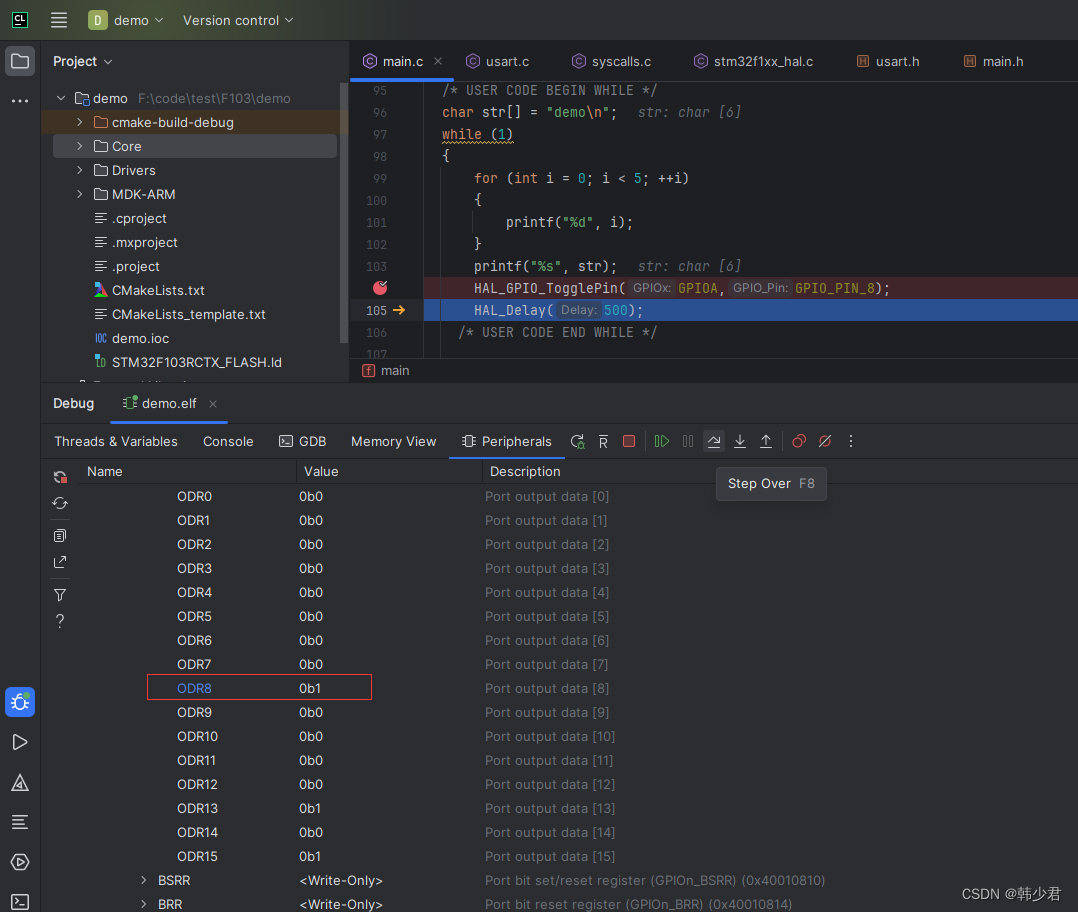
Task: Stop the debug session
Action: click(x=629, y=441)
